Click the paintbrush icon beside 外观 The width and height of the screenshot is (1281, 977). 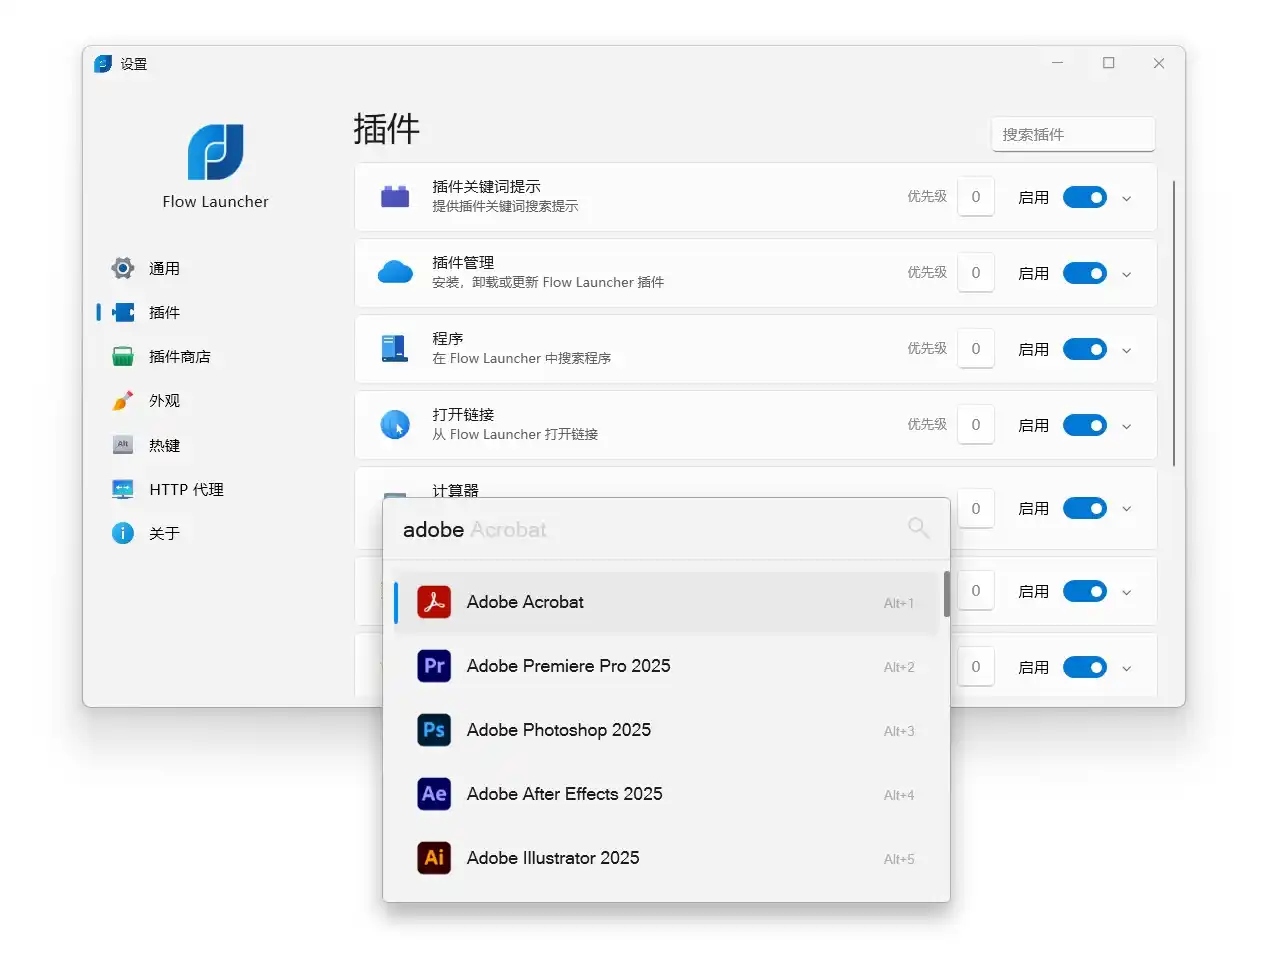coord(123,400)
